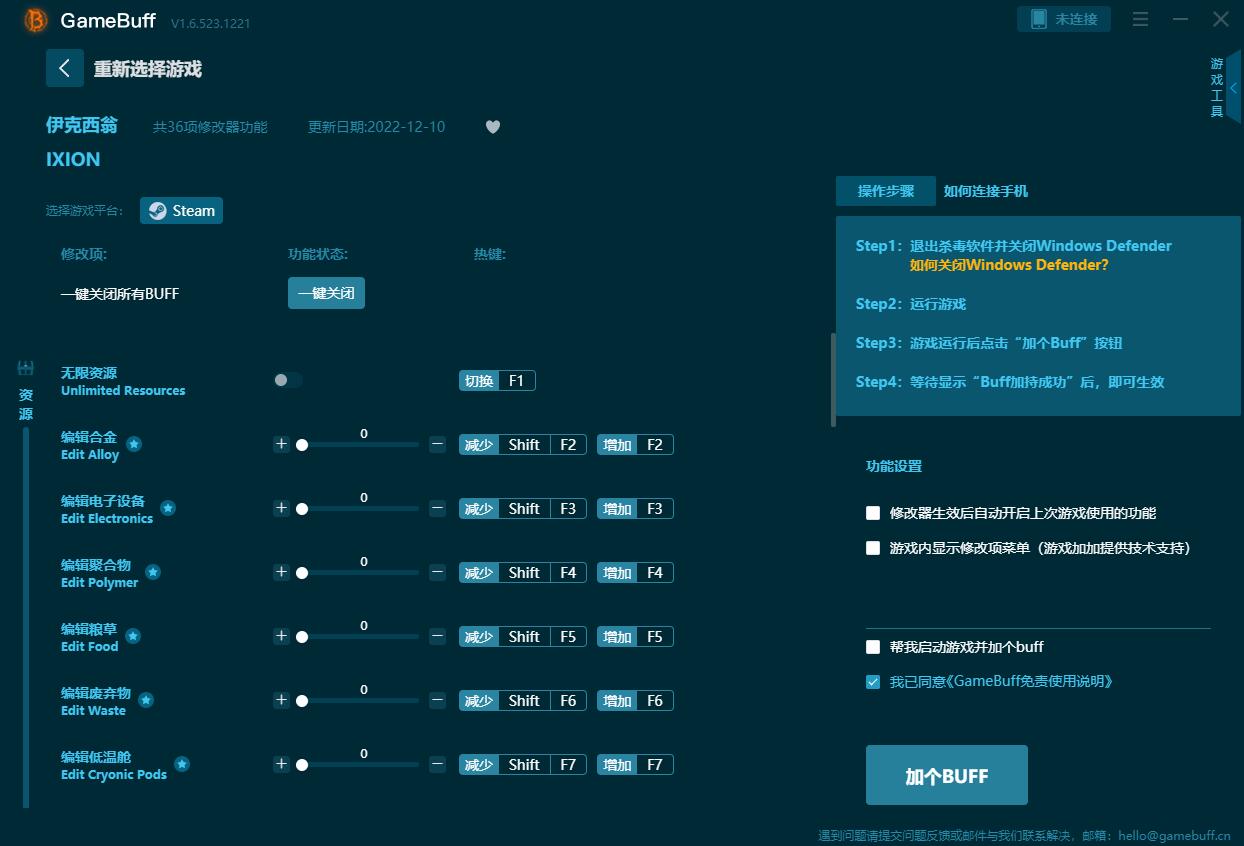Screen dimensions: 1244x846
Task: Click F3 increase hotkey for Edit Electronics
Action: (635, 508)
